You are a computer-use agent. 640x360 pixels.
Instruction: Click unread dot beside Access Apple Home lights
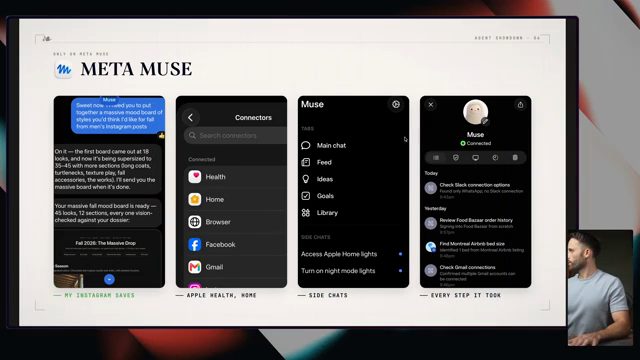click(x=400, y=254)
